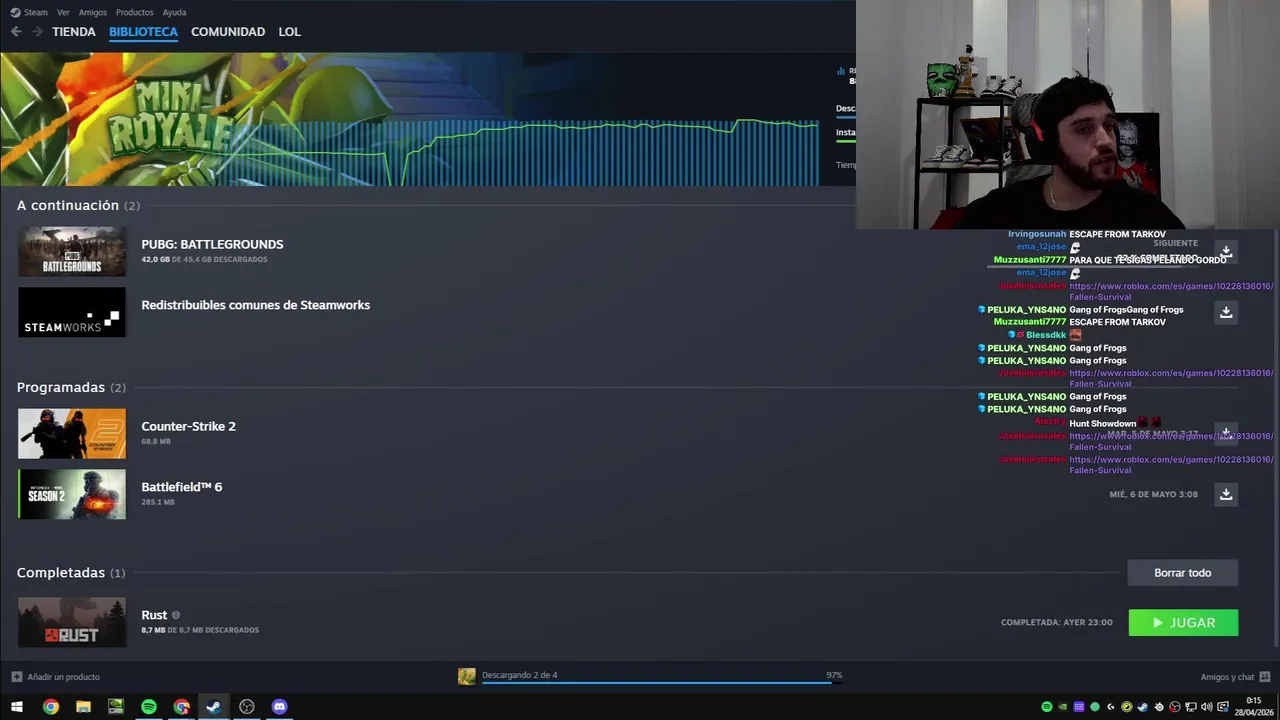This screenshot has height=720, width=1280.
Task: Select Redistribuibles comunes de Steamworks title
Action: 255,305
